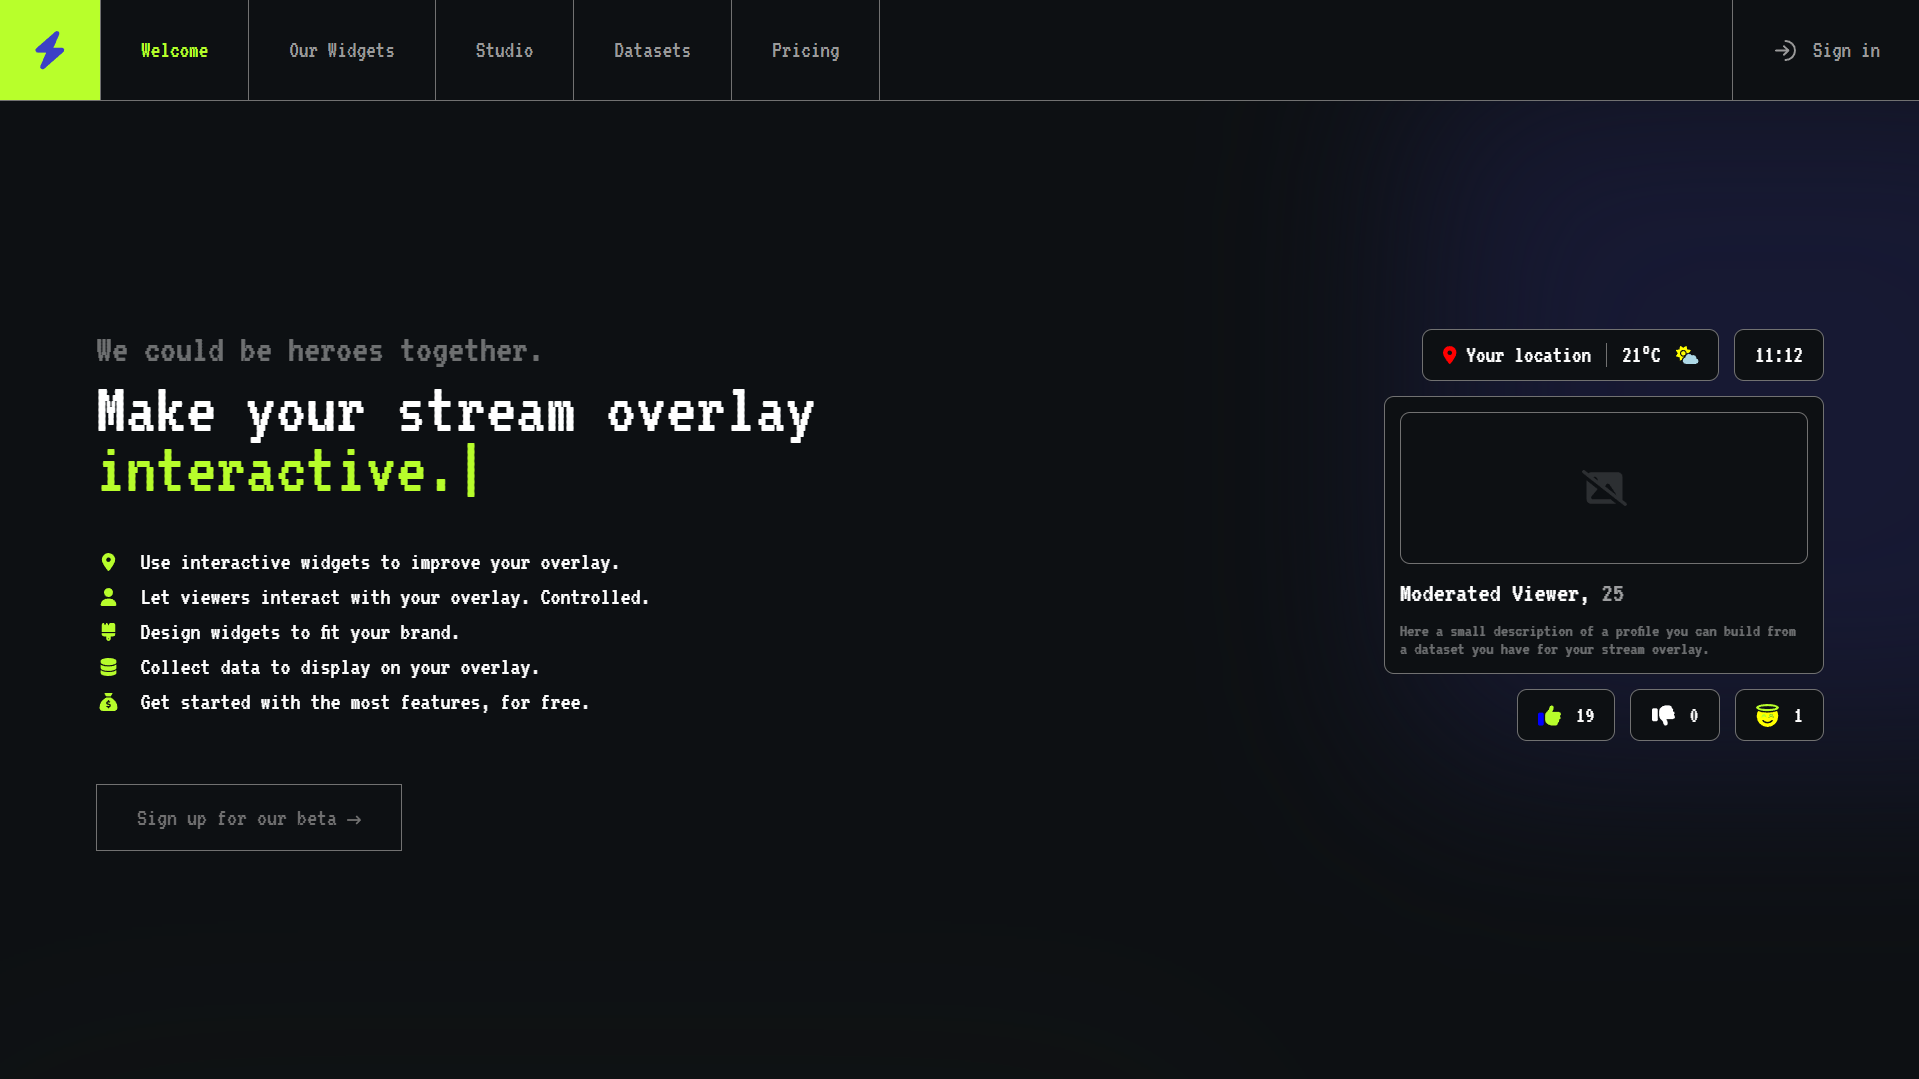Click the thumbs up count 19
Viewport: 1919px width, 1079px height.
tap(1585, 716)
